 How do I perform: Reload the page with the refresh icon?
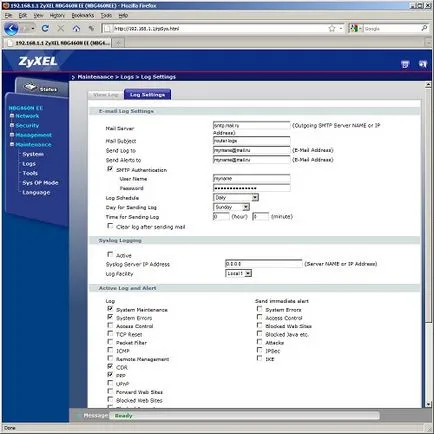45,28
